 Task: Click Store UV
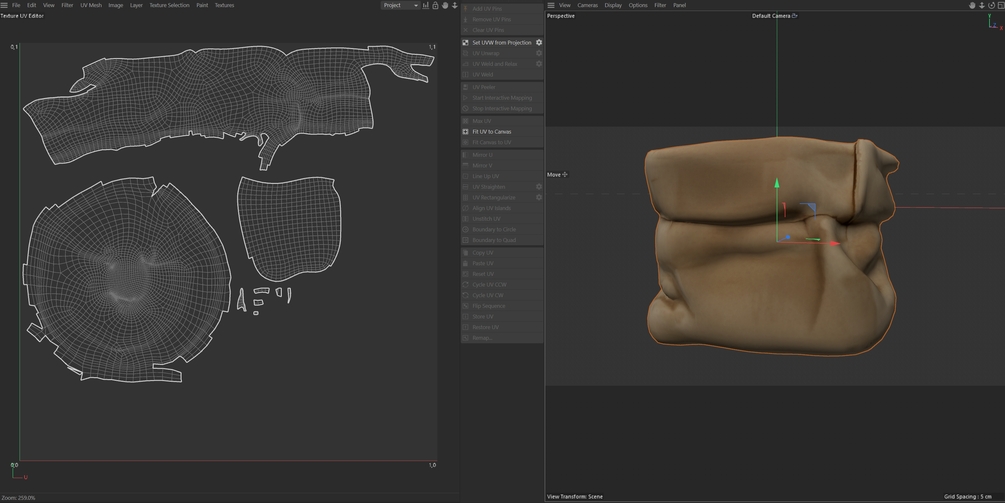tap(502, 317)
